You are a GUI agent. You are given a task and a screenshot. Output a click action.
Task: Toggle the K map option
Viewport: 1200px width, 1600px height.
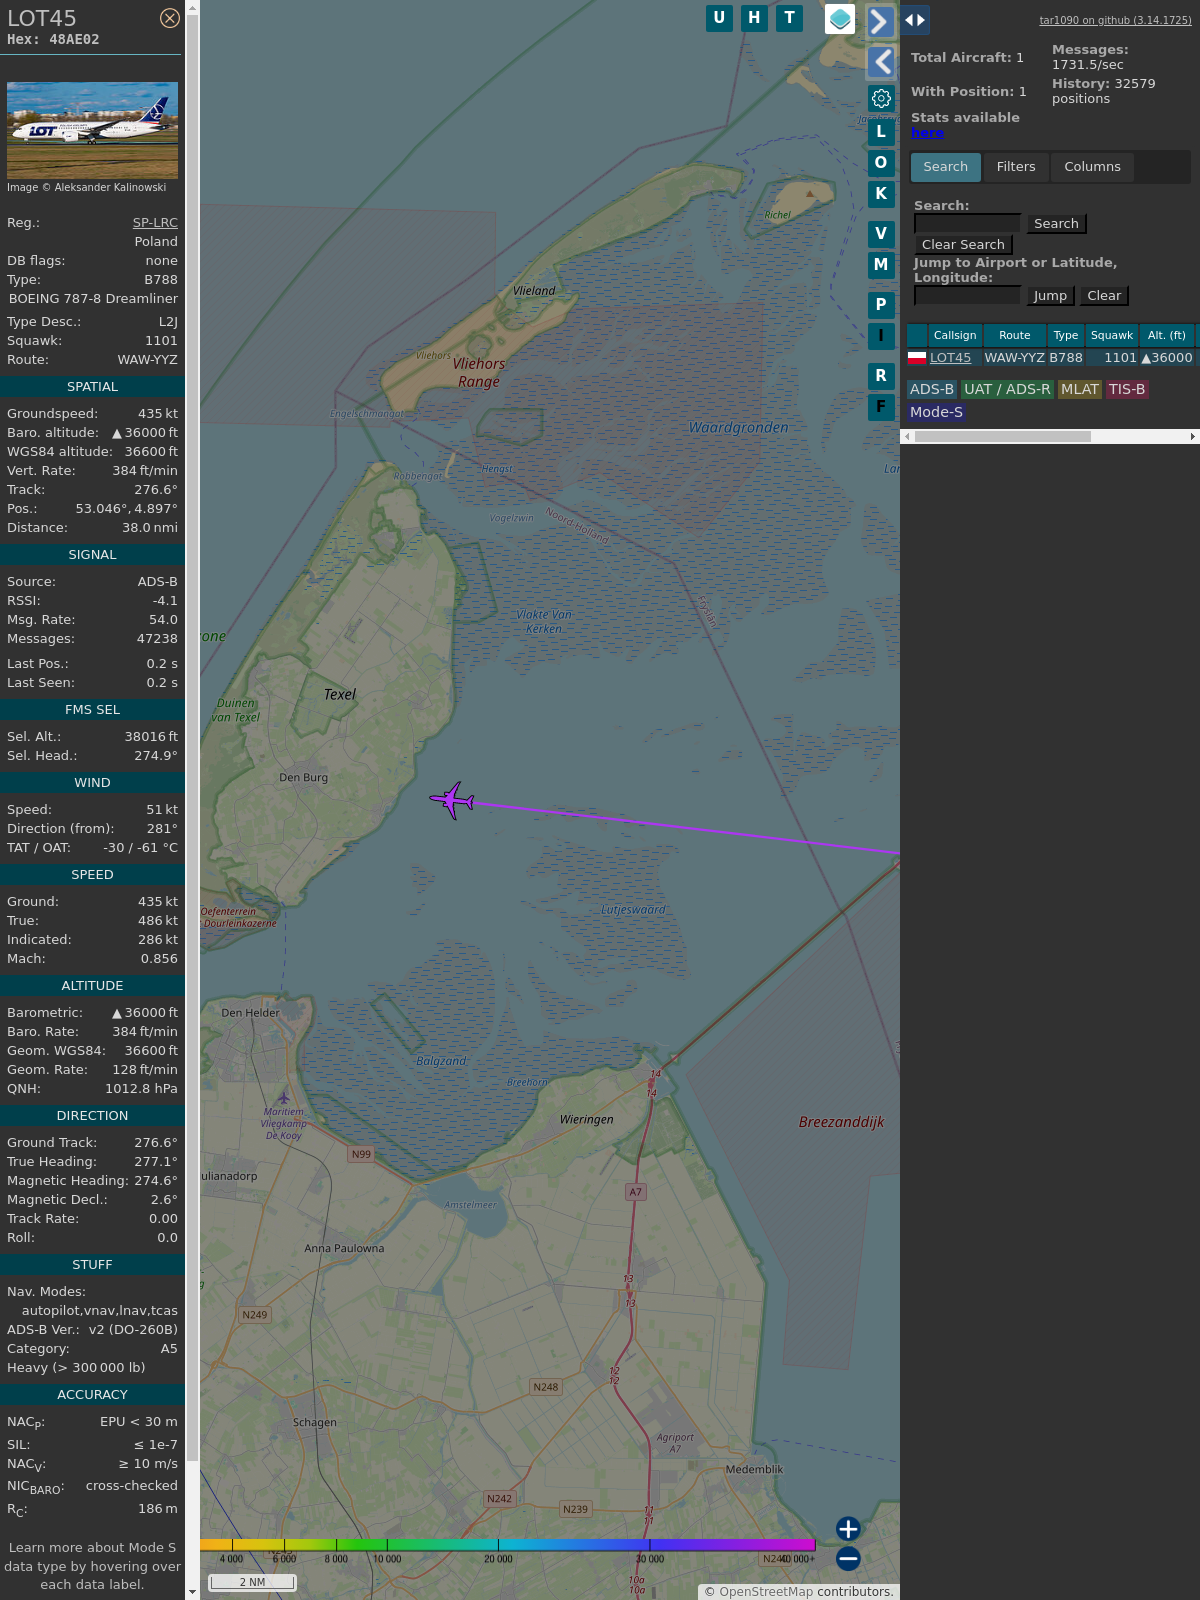881,193
